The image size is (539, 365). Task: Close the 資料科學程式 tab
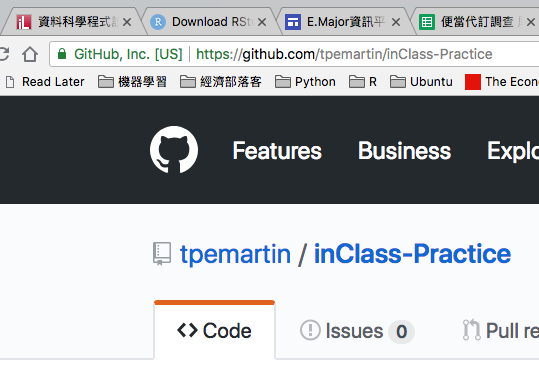[x=127, y=22]
